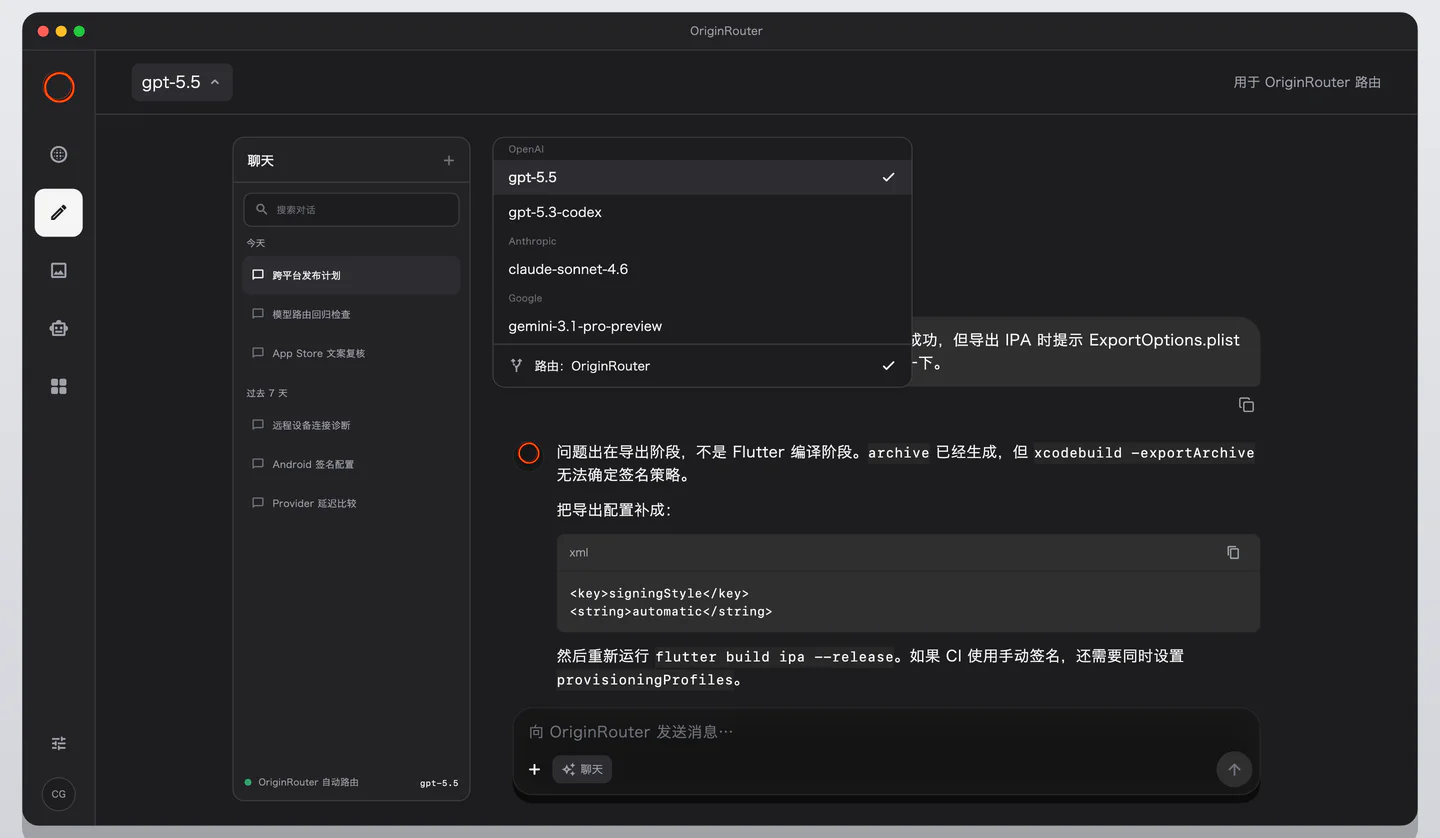The height and width of the screenshot is (838, 1440).
Task: Add attachment with the plus icon
Action: click(x=534, y=769)
